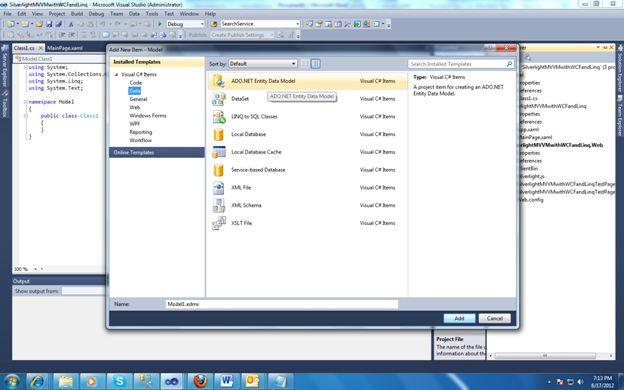Viewport: 624px width, 390px height.
Task: Open the Sort by Default dropdown
Action: point(263,64)
